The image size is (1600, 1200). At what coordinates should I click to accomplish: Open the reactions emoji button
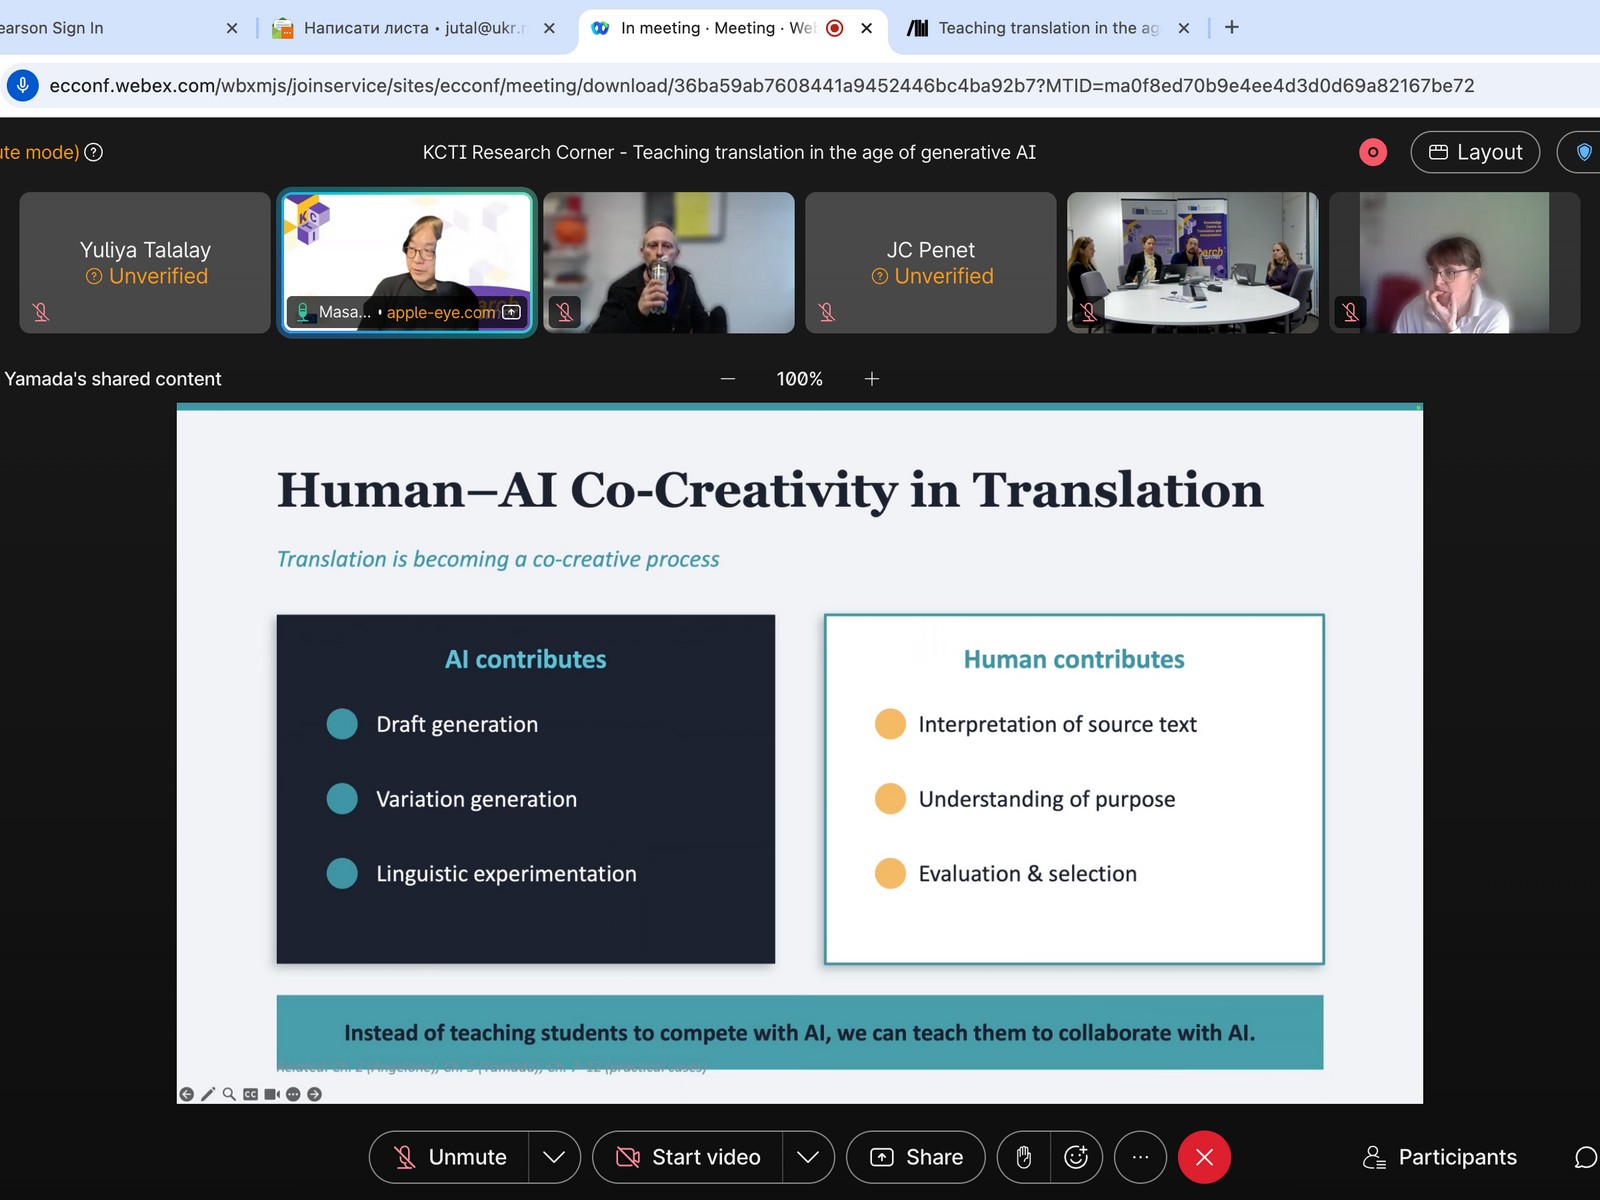tap(1076, 1157)
